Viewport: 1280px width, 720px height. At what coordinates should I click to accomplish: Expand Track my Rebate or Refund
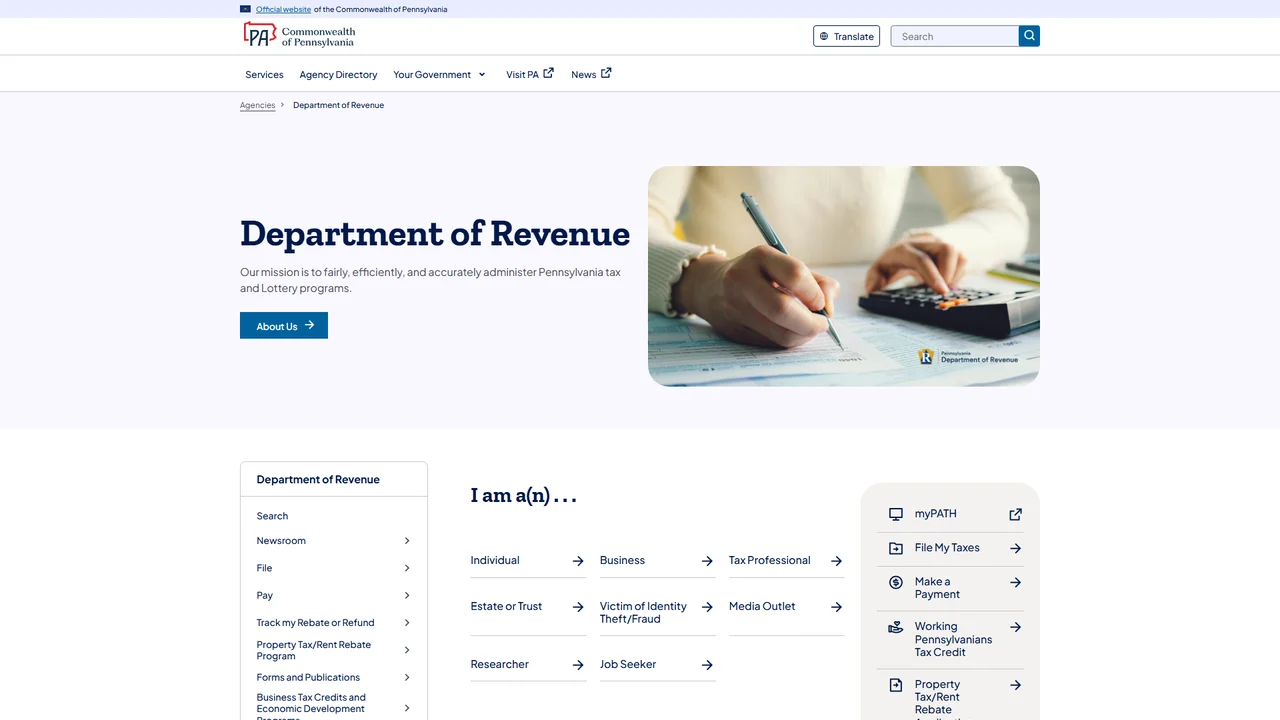(x=407, y=622)
